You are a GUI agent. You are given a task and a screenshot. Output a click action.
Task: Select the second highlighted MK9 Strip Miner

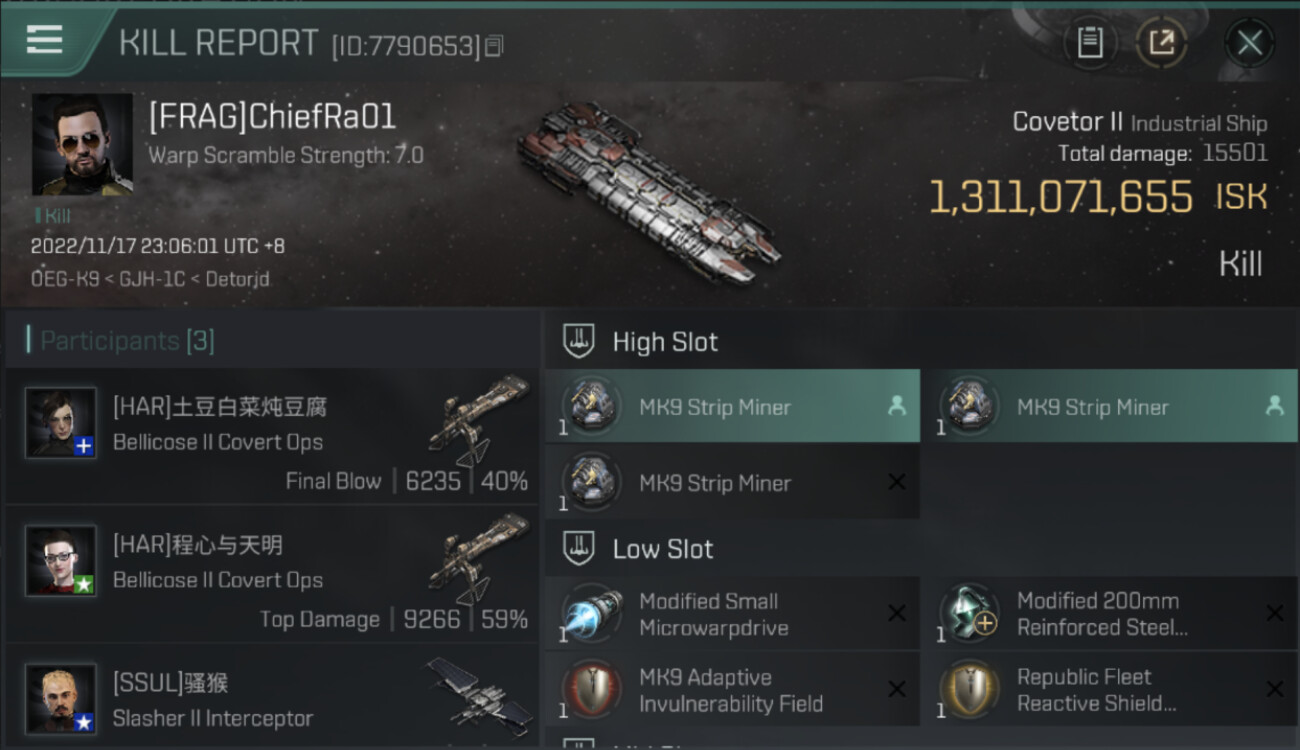tap(1110, 406)
